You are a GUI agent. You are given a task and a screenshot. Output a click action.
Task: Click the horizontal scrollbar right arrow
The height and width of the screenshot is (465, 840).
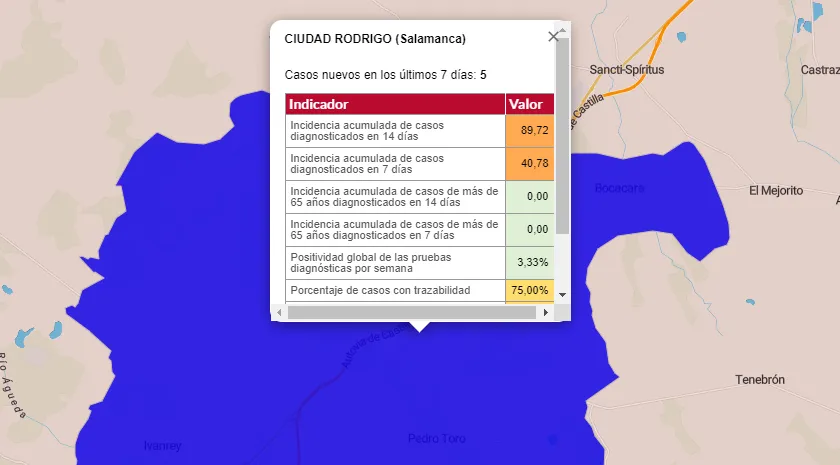pyautogui.click(x=546, y=312)
